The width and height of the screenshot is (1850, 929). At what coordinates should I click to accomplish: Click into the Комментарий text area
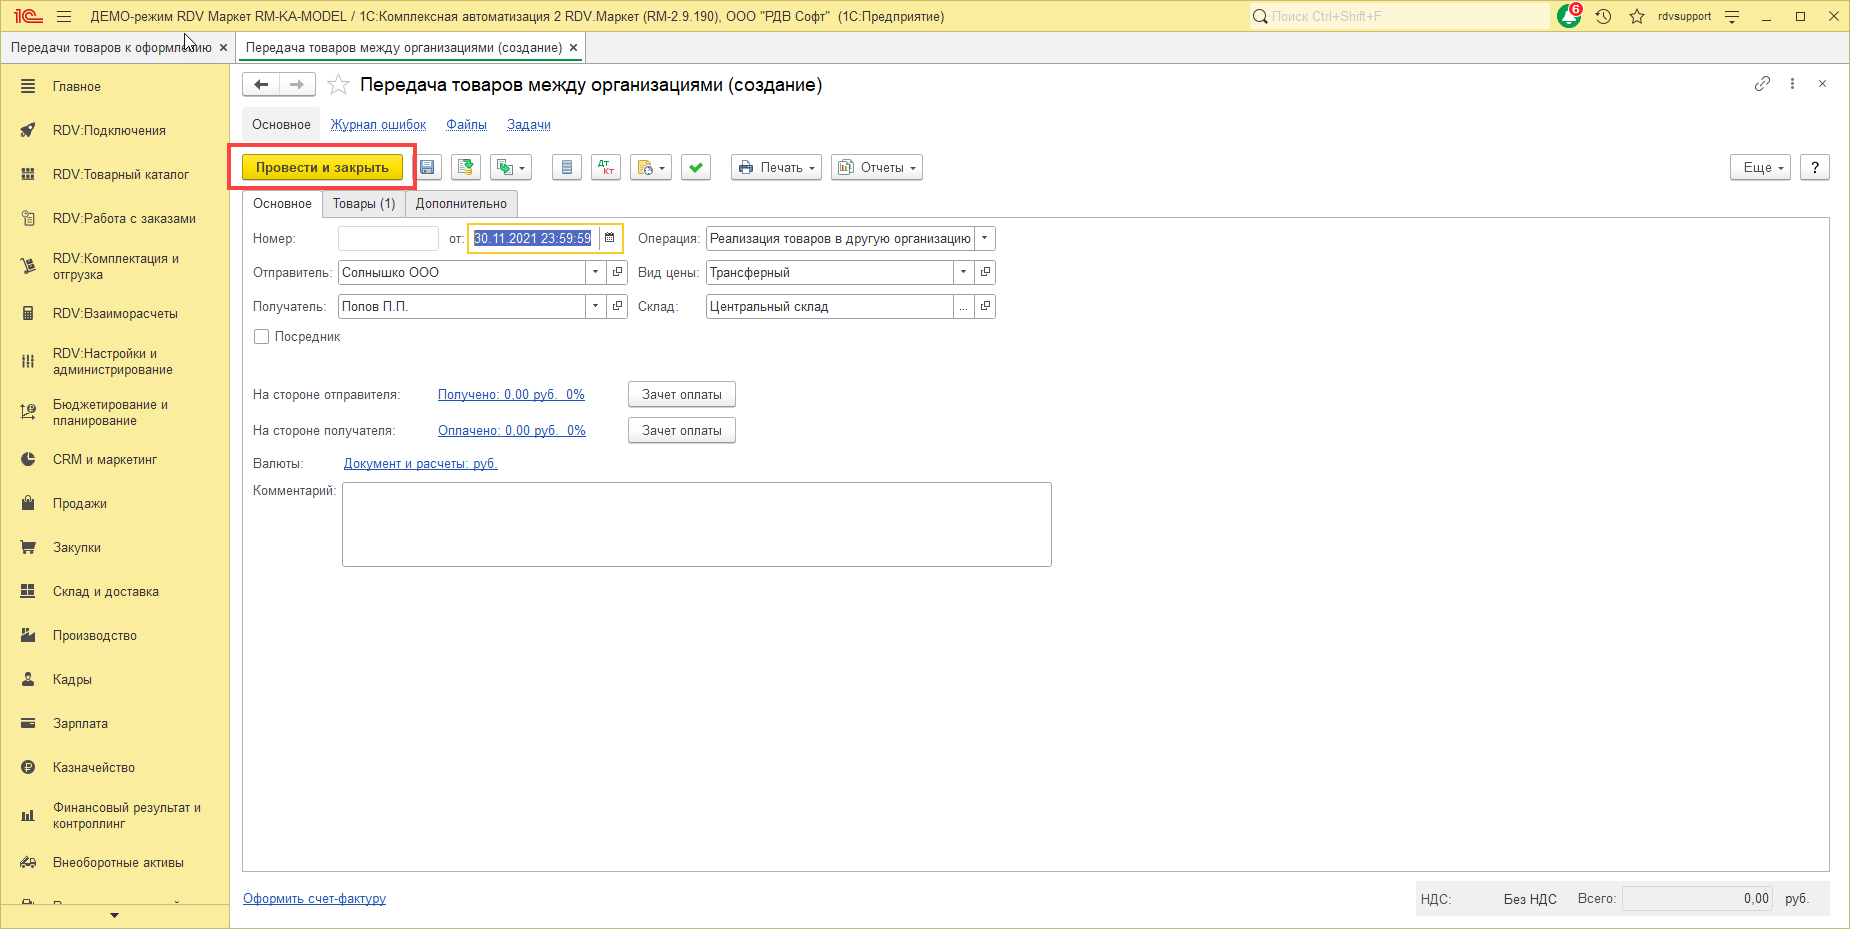(697, 525)
